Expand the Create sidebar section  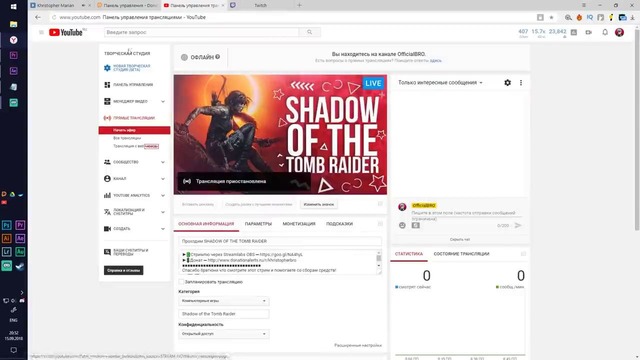pos(163,229)
